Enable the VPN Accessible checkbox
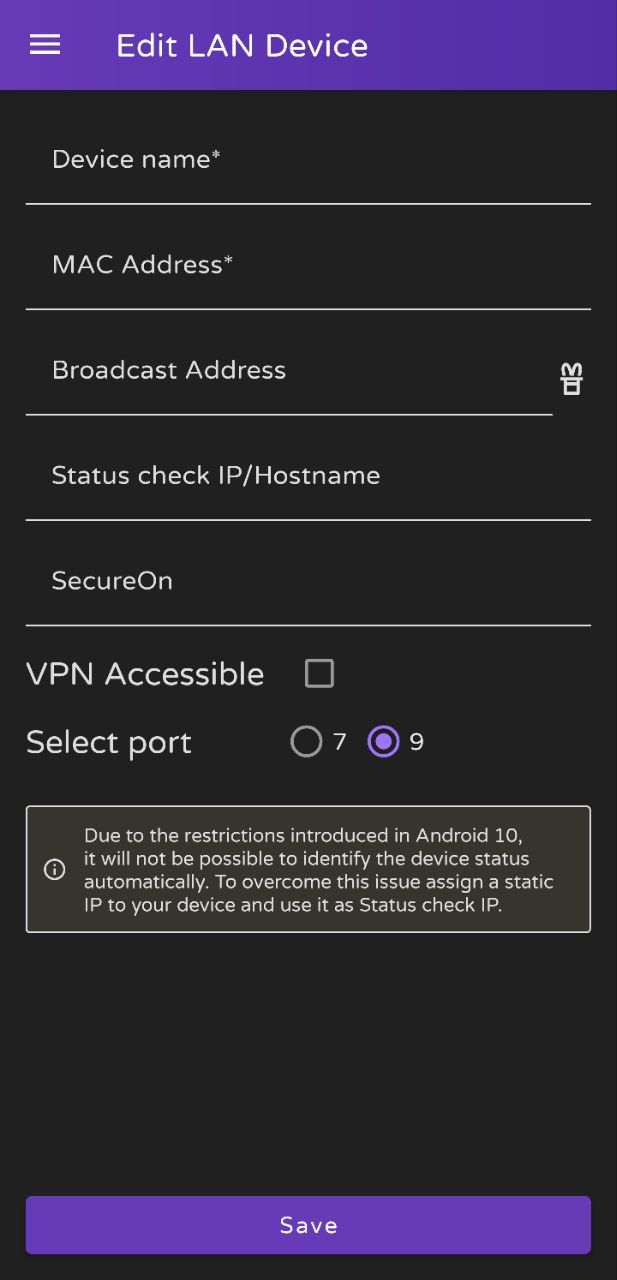The image size is (617, 1280). (319, 673)
